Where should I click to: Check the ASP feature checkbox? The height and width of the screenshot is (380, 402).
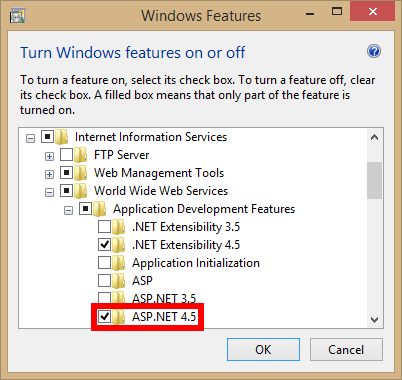104,281
